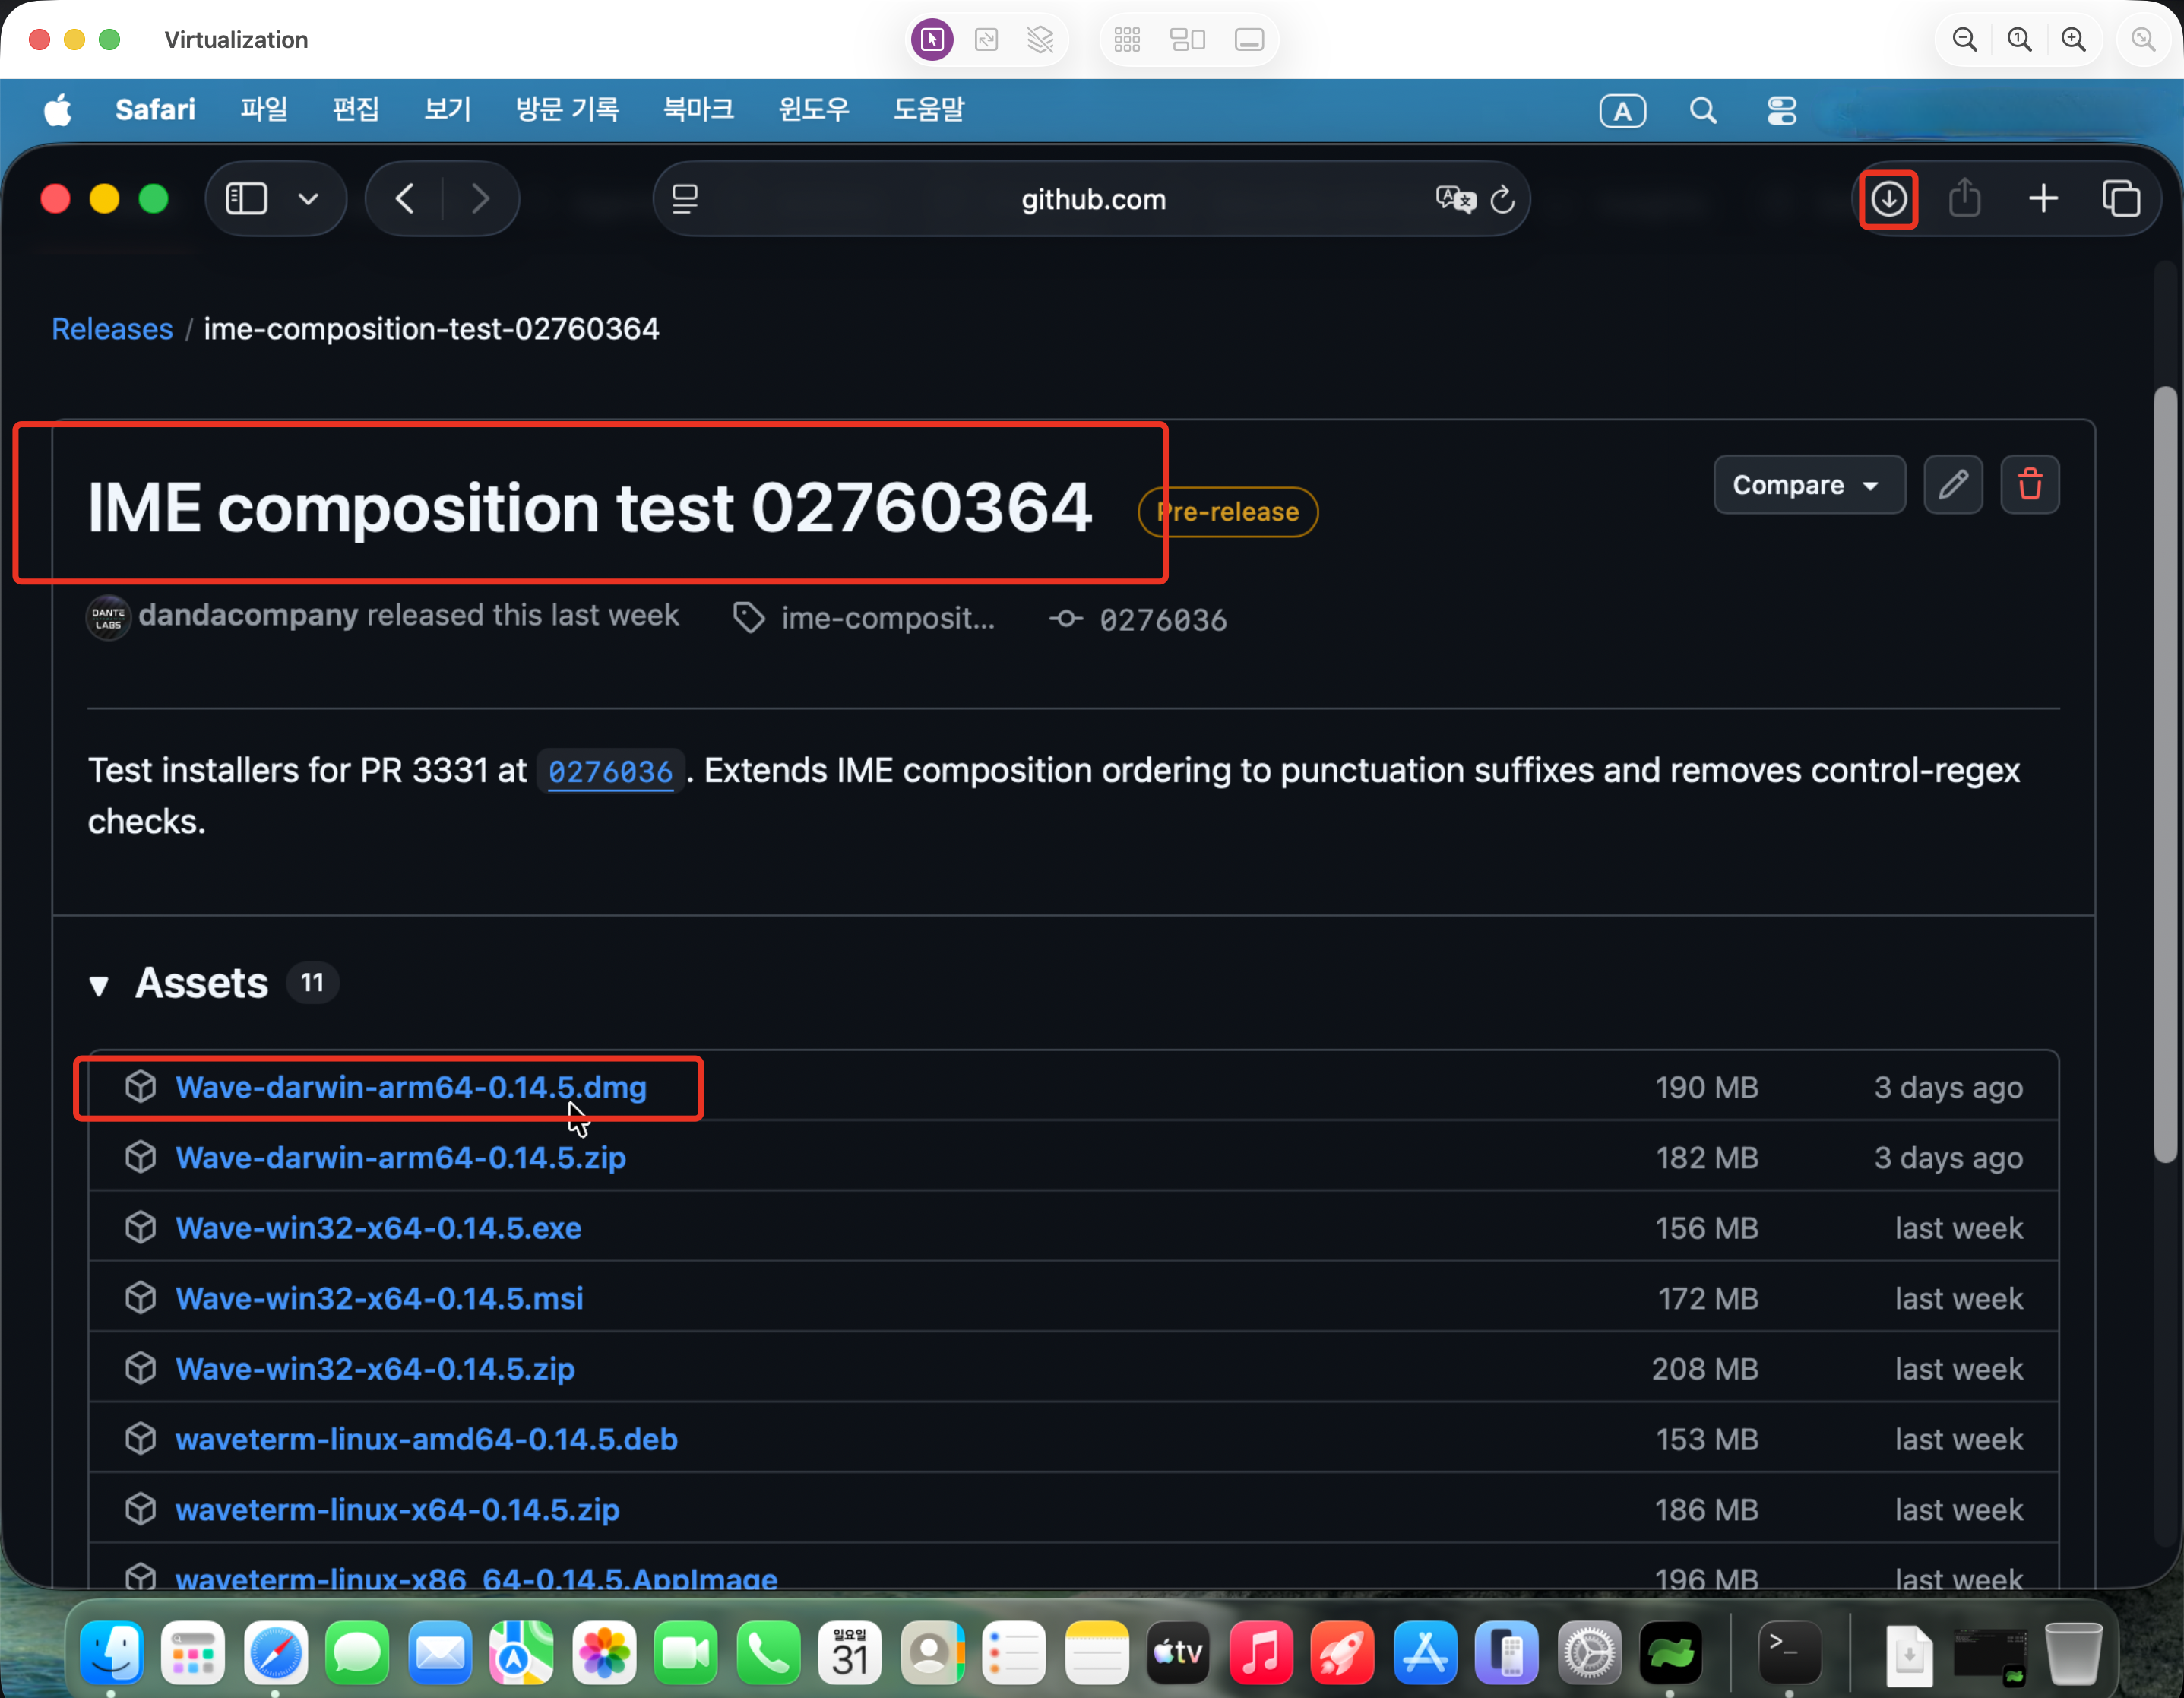Open Messages from the Dock

[357, 1651]
